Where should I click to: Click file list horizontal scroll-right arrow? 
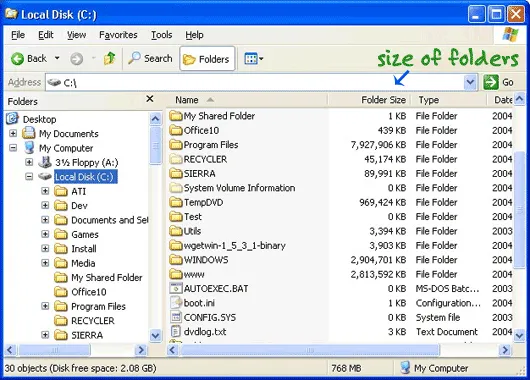point(505,350)
